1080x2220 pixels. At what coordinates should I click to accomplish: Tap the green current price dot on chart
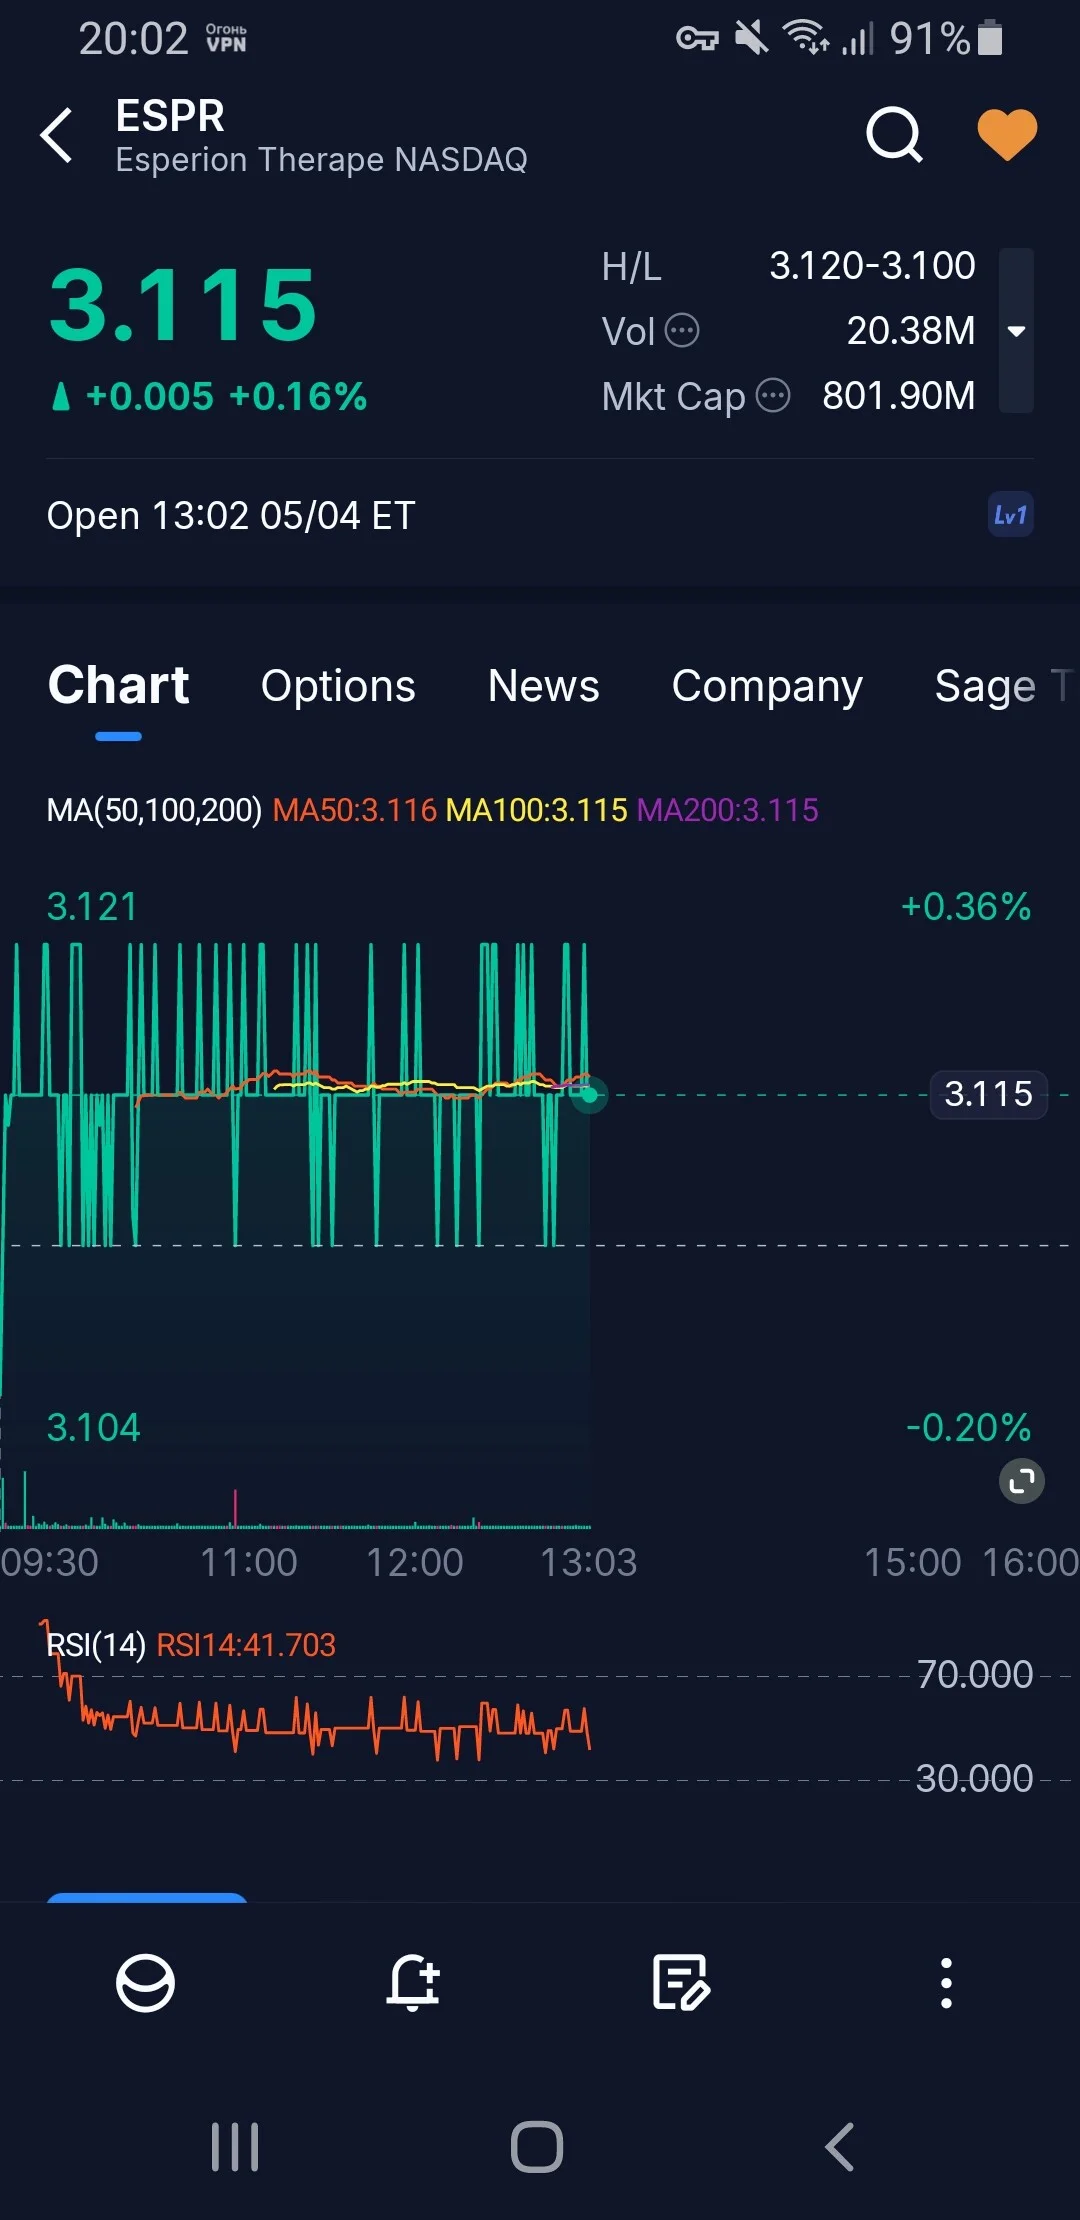(x=590, y=1095)
